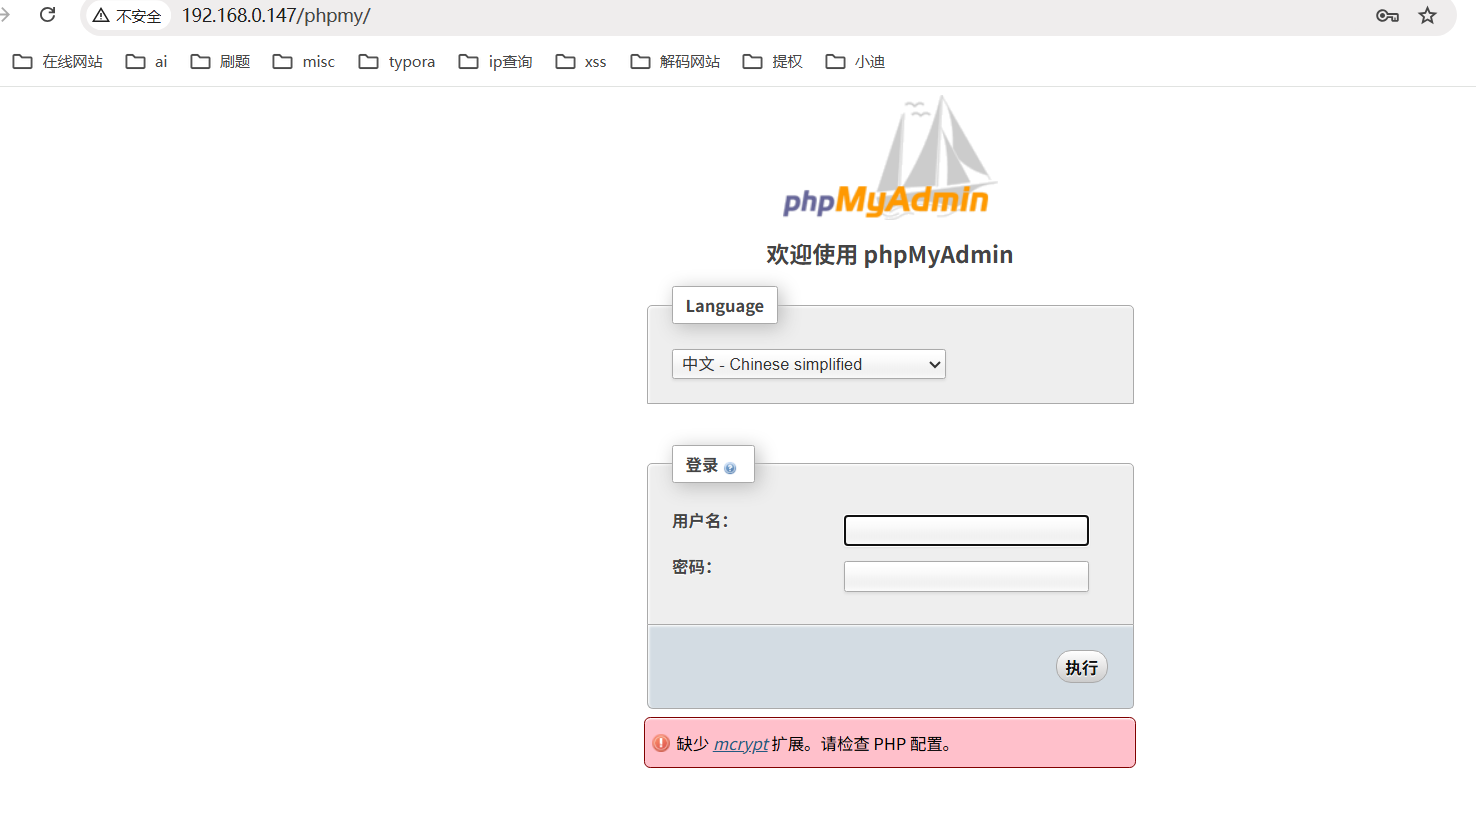Open the 在线网站 bookmark folder
This screenshot has width=1476, height=816.
tap(58, 62)
